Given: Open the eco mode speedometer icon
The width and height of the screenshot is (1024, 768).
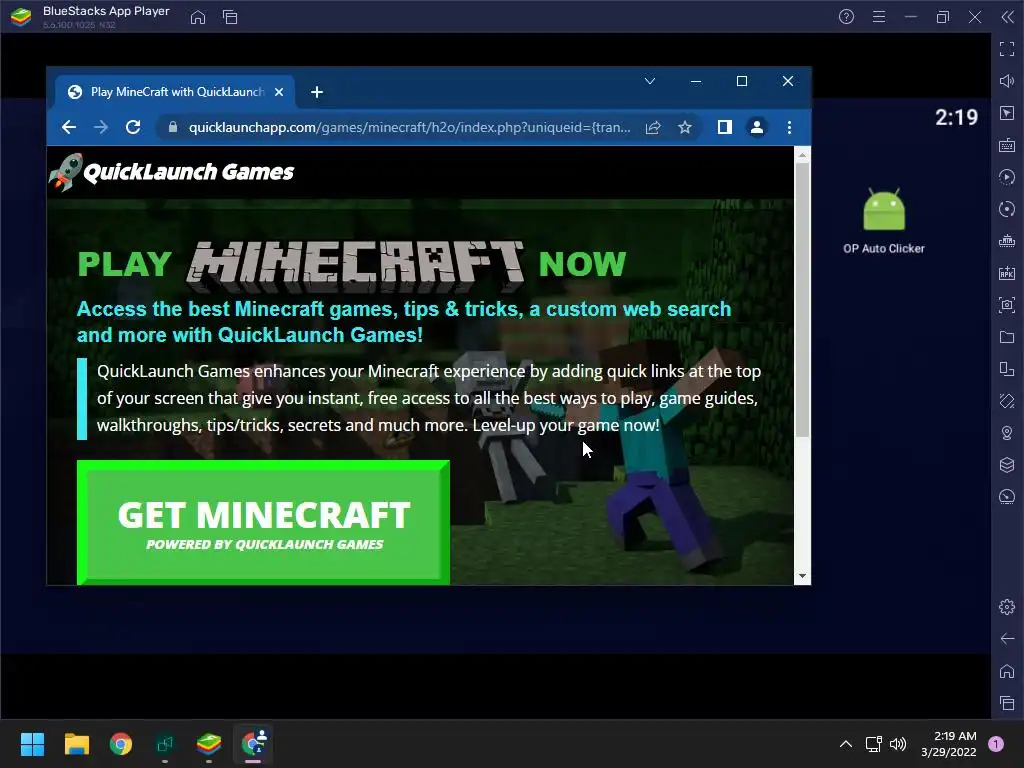Looking at the screenshot, I should tap(1007, 497).
